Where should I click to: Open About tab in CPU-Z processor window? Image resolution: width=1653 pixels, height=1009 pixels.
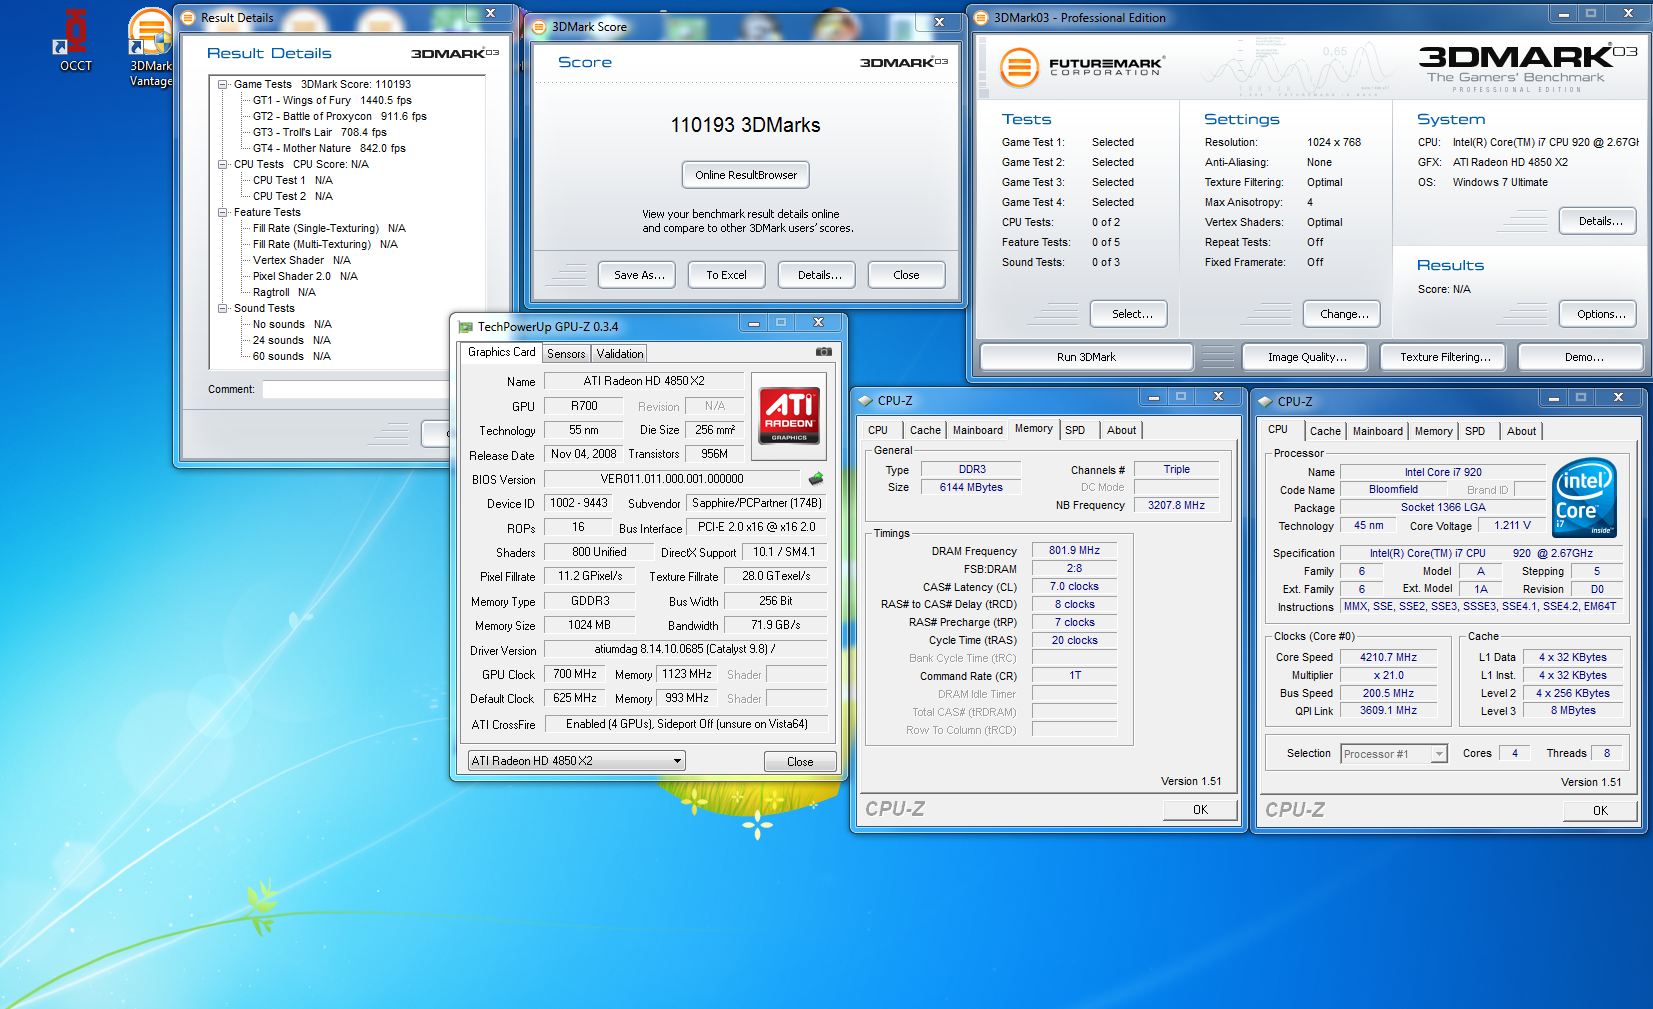pyautogui.click(x=1521, y=431)
